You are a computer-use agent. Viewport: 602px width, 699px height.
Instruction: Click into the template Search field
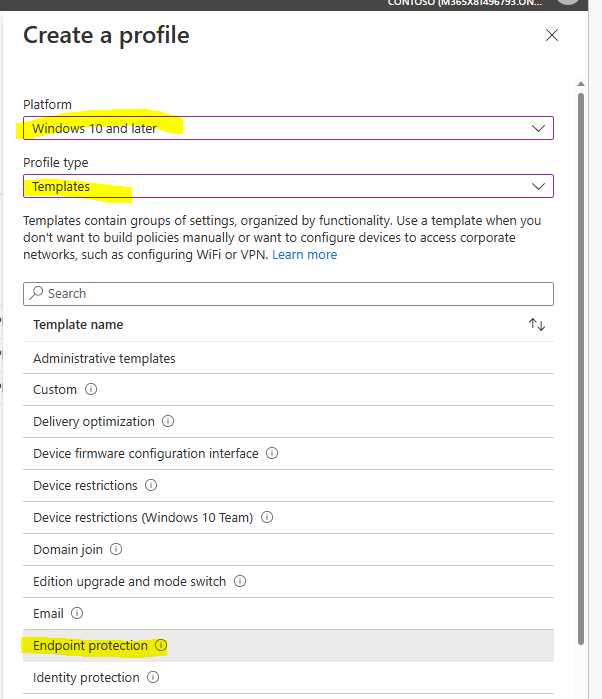pos(288,294)
